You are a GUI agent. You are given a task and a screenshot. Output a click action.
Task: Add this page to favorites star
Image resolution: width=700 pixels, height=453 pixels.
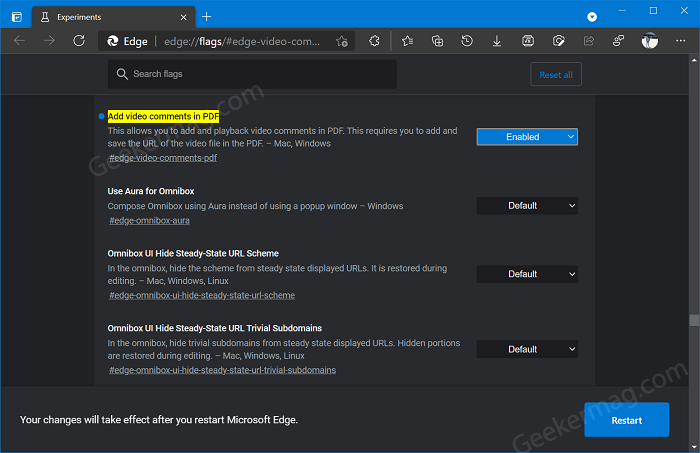[342, 42]
